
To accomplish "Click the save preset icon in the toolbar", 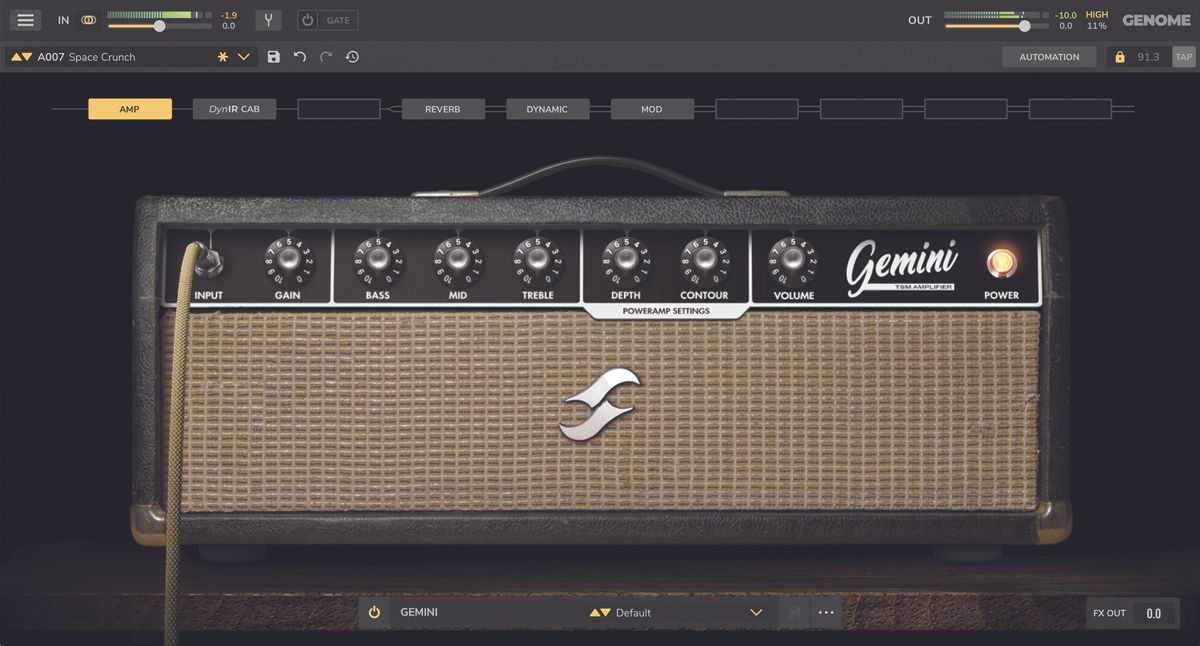I will [x=273, y=57].
